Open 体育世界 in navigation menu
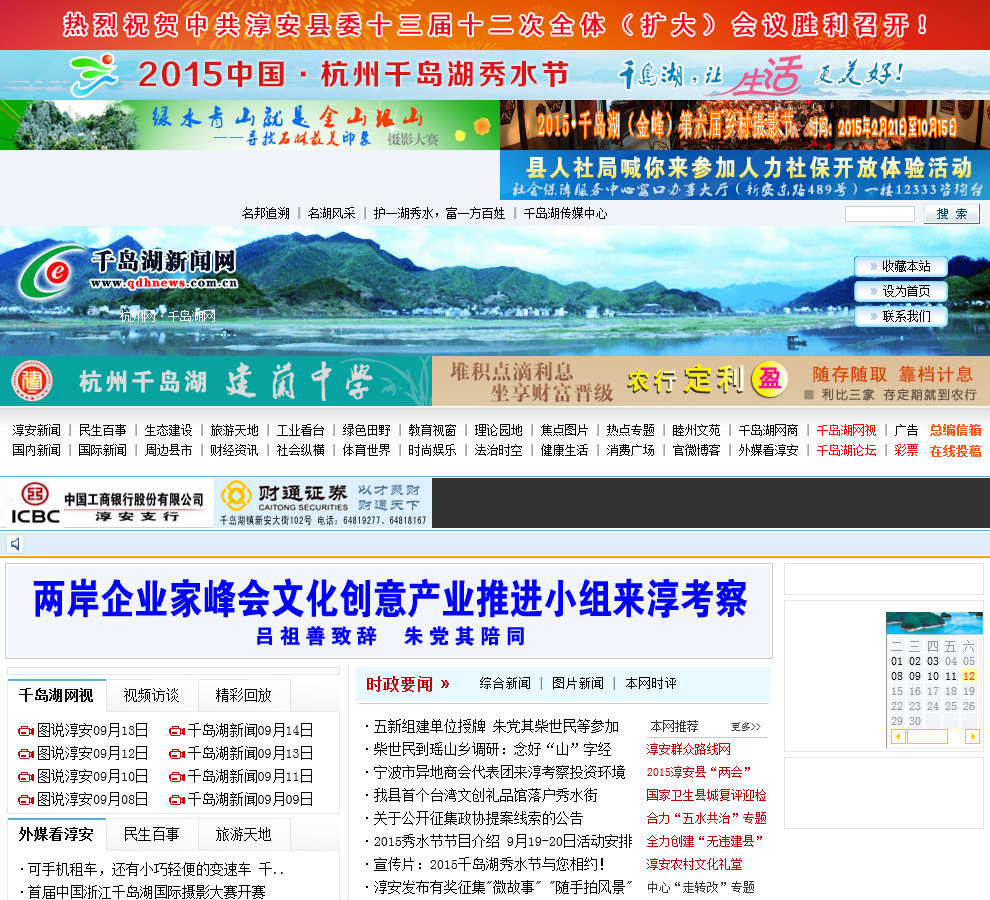Viewport: 990px width, 900px height. click(x=366, y=450)
